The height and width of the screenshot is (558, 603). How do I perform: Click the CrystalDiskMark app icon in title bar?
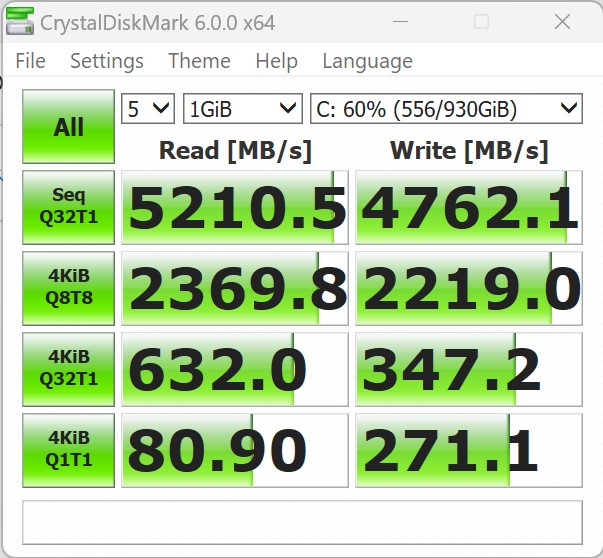[x=20, y=22]
